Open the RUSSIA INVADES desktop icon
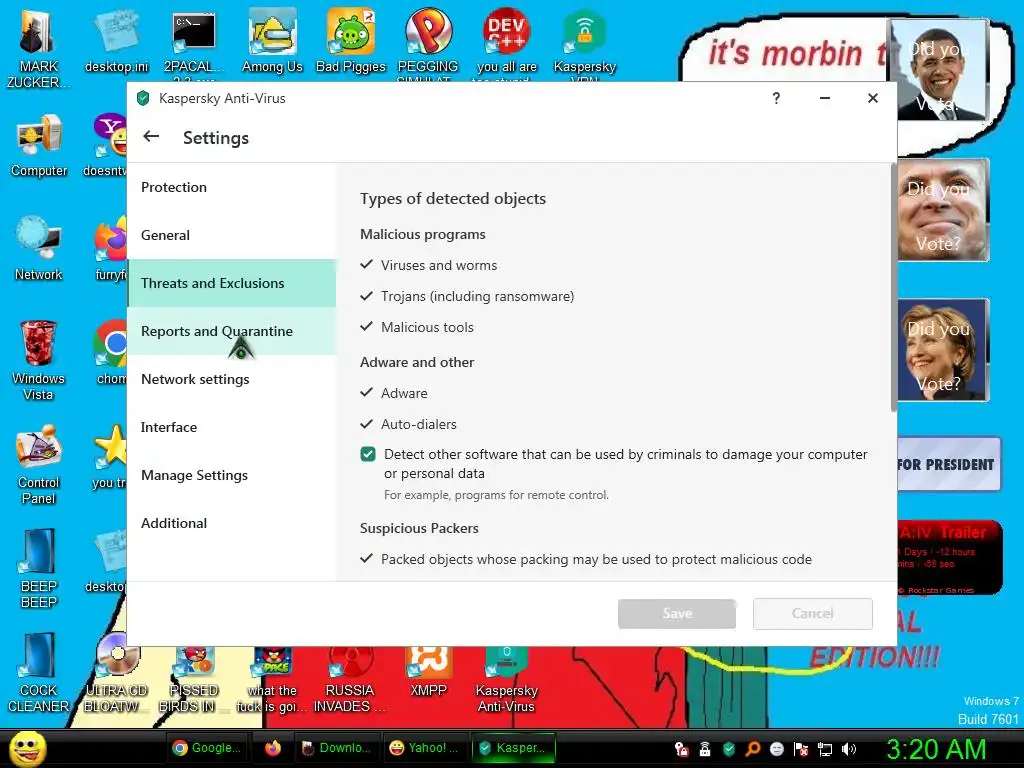This screenshot has width=1024, height=768. click(350, 678)
